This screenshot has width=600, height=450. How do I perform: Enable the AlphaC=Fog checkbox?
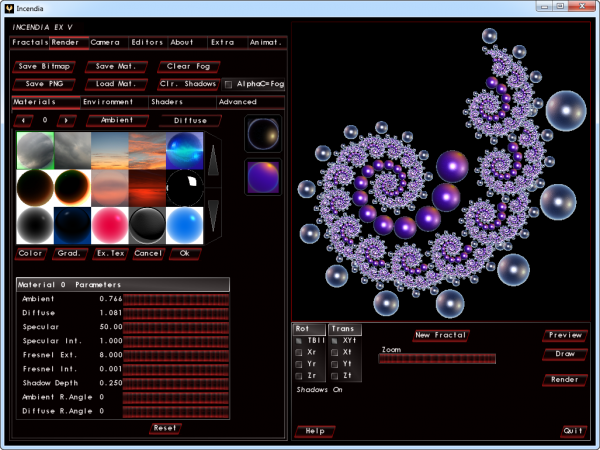[x=228, y=85]
